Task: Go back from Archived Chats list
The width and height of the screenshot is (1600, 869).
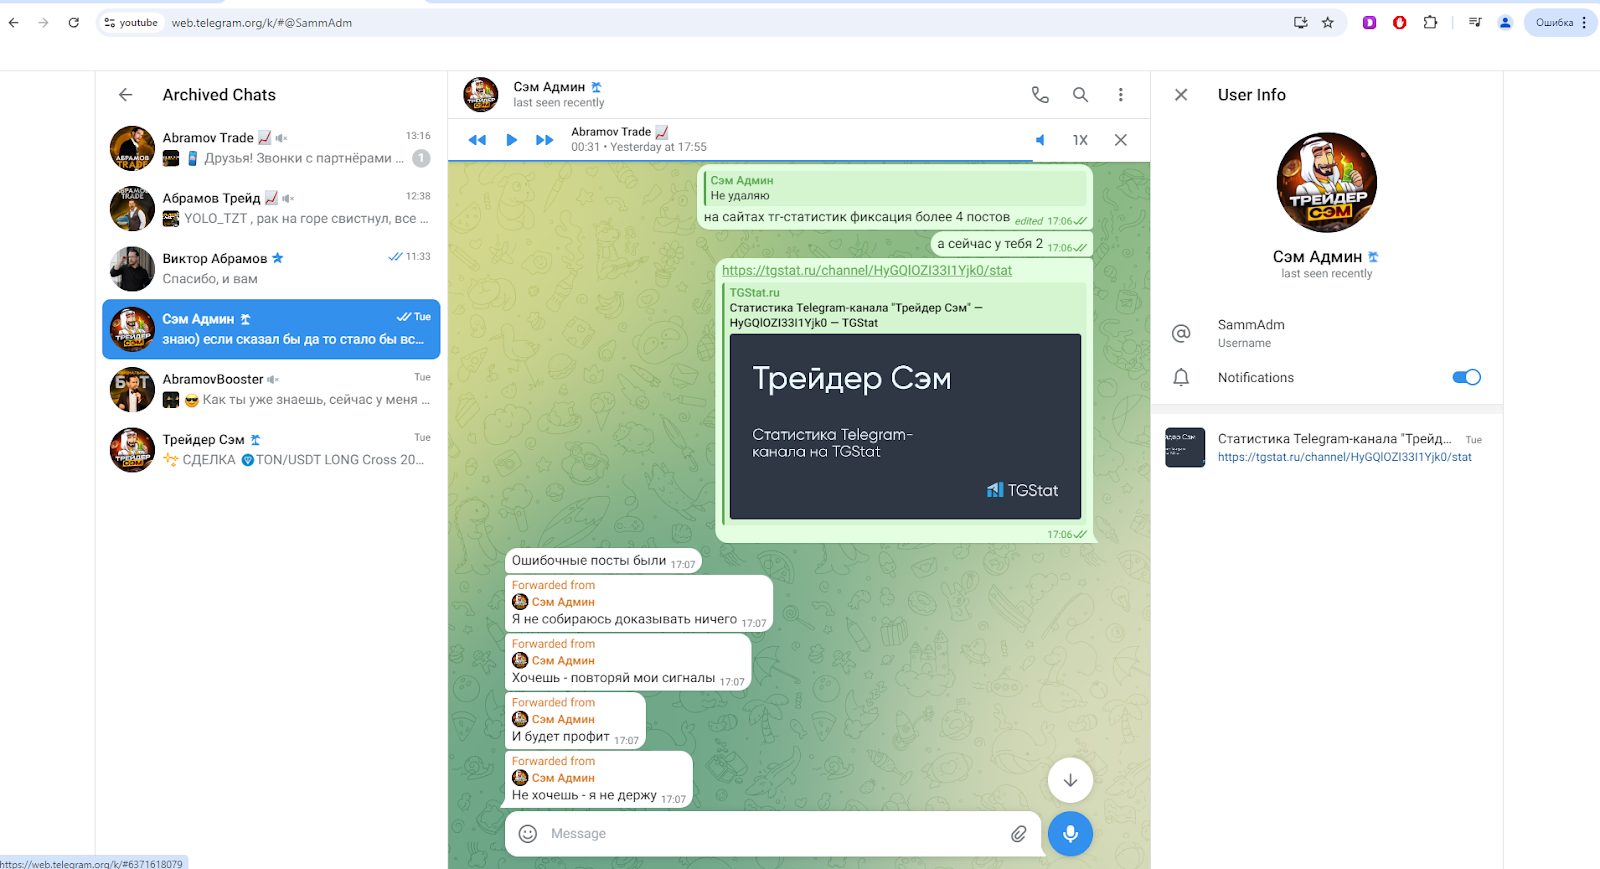Action: pyautogui.click(x=125, y=95)
